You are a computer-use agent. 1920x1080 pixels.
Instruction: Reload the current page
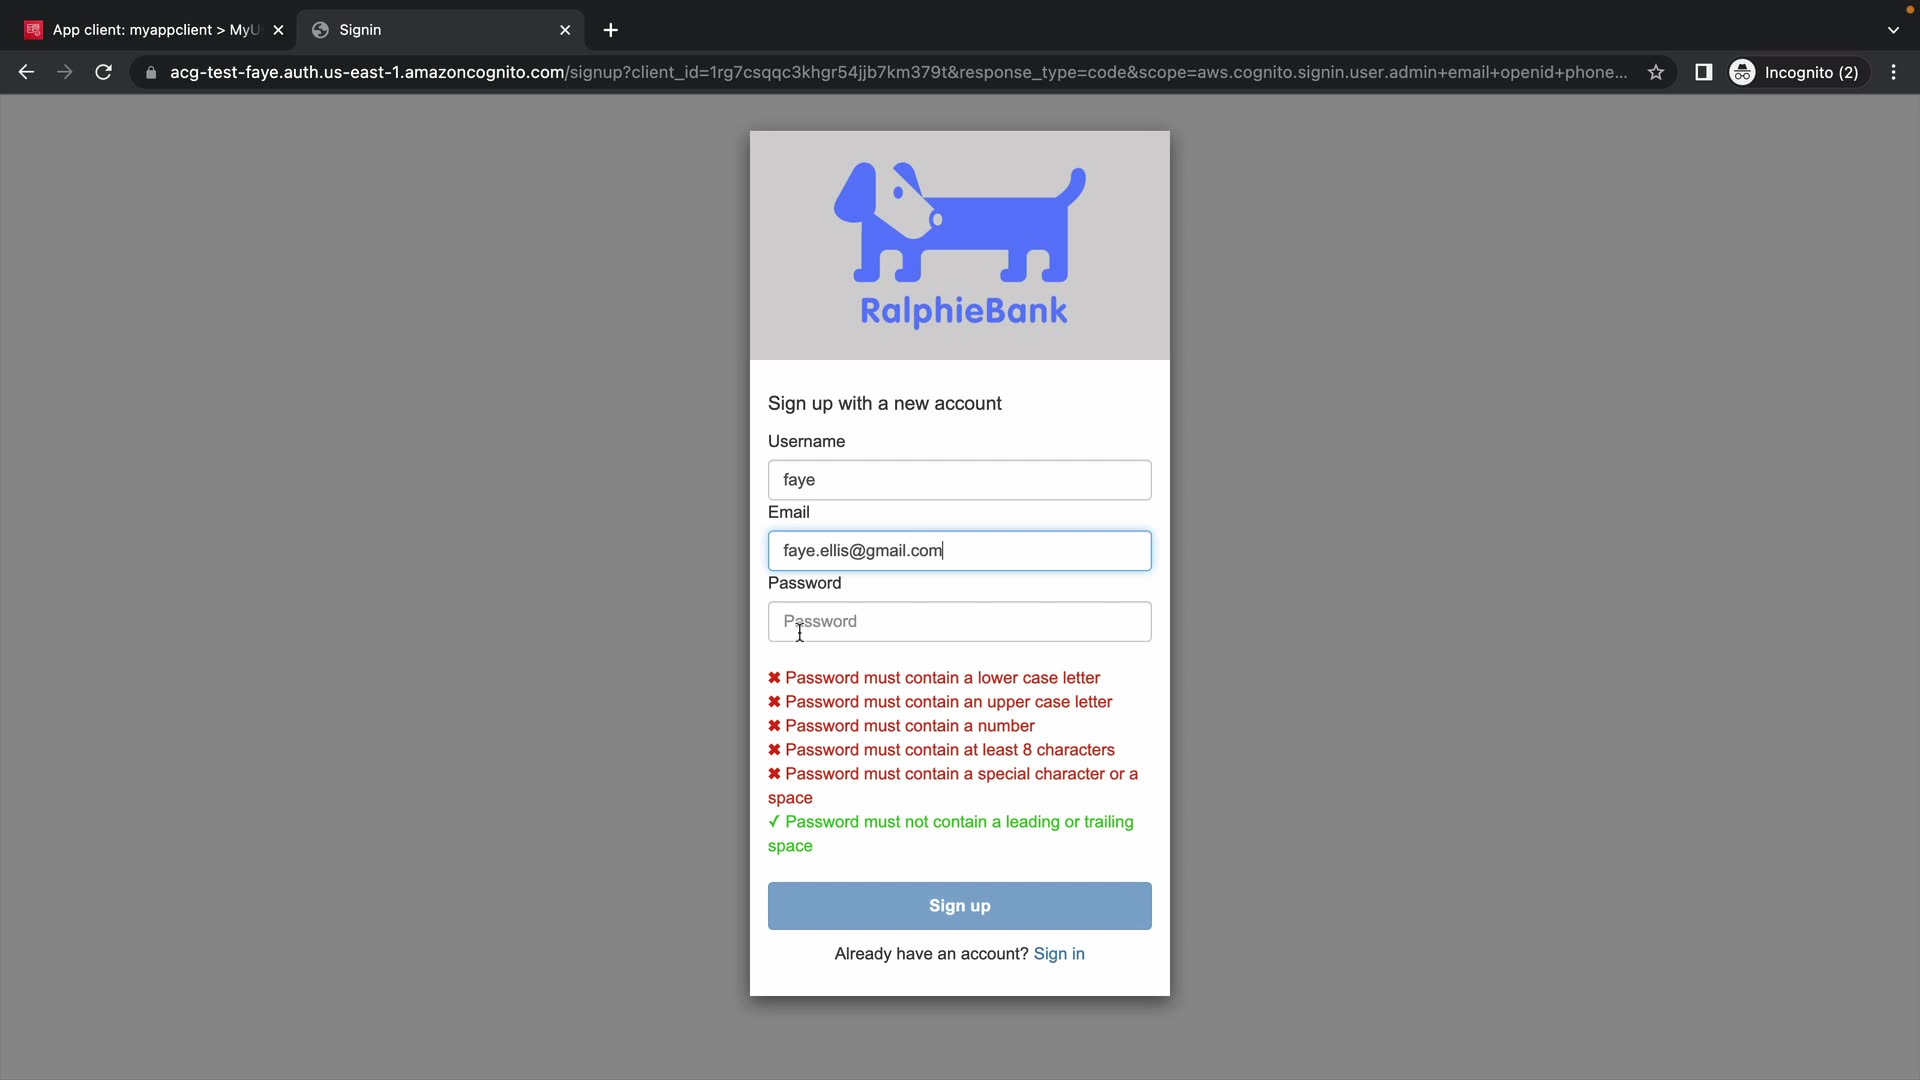click(103, 72)
